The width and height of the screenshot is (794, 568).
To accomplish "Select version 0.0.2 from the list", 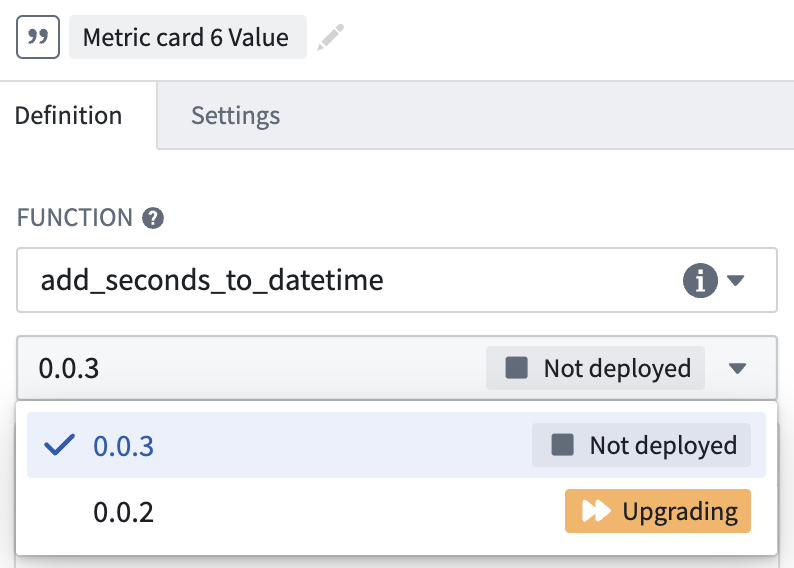I will point(396,511).
